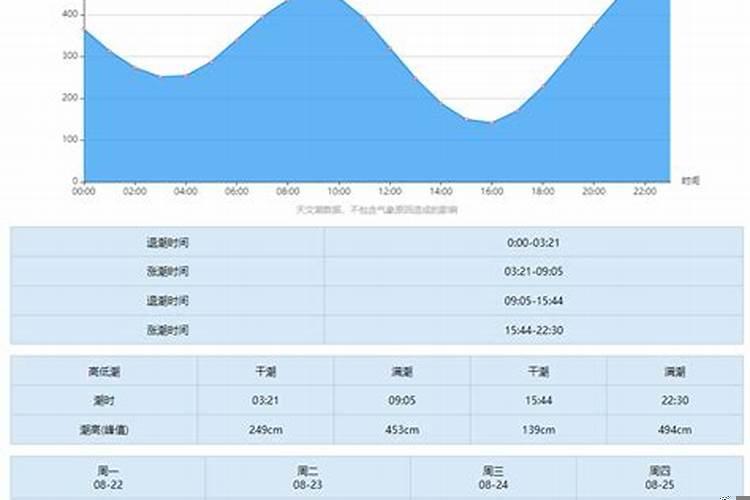Select the 周一 08-22 date tab

coord(108,477)
